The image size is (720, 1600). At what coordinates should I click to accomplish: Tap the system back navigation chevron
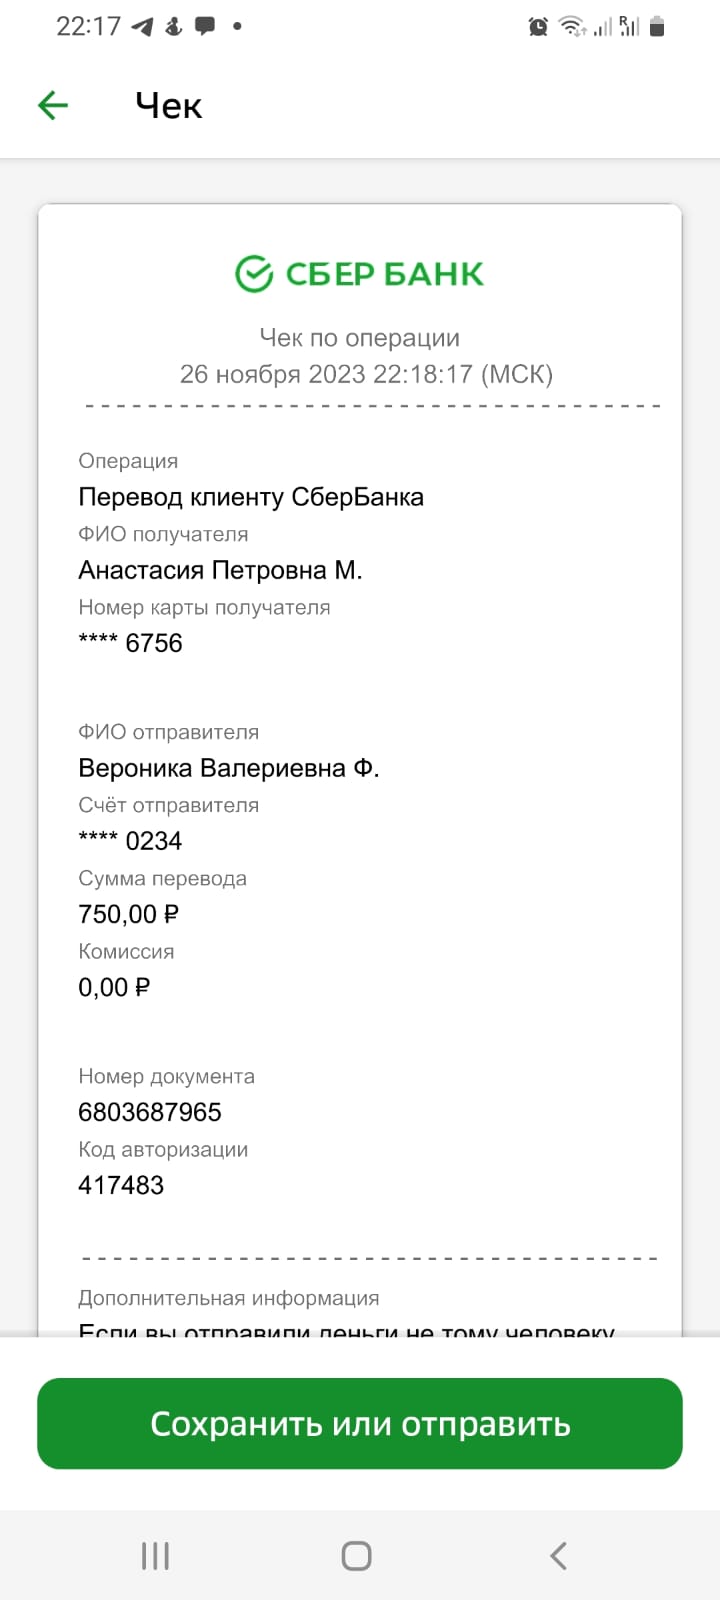point(559,1556)
